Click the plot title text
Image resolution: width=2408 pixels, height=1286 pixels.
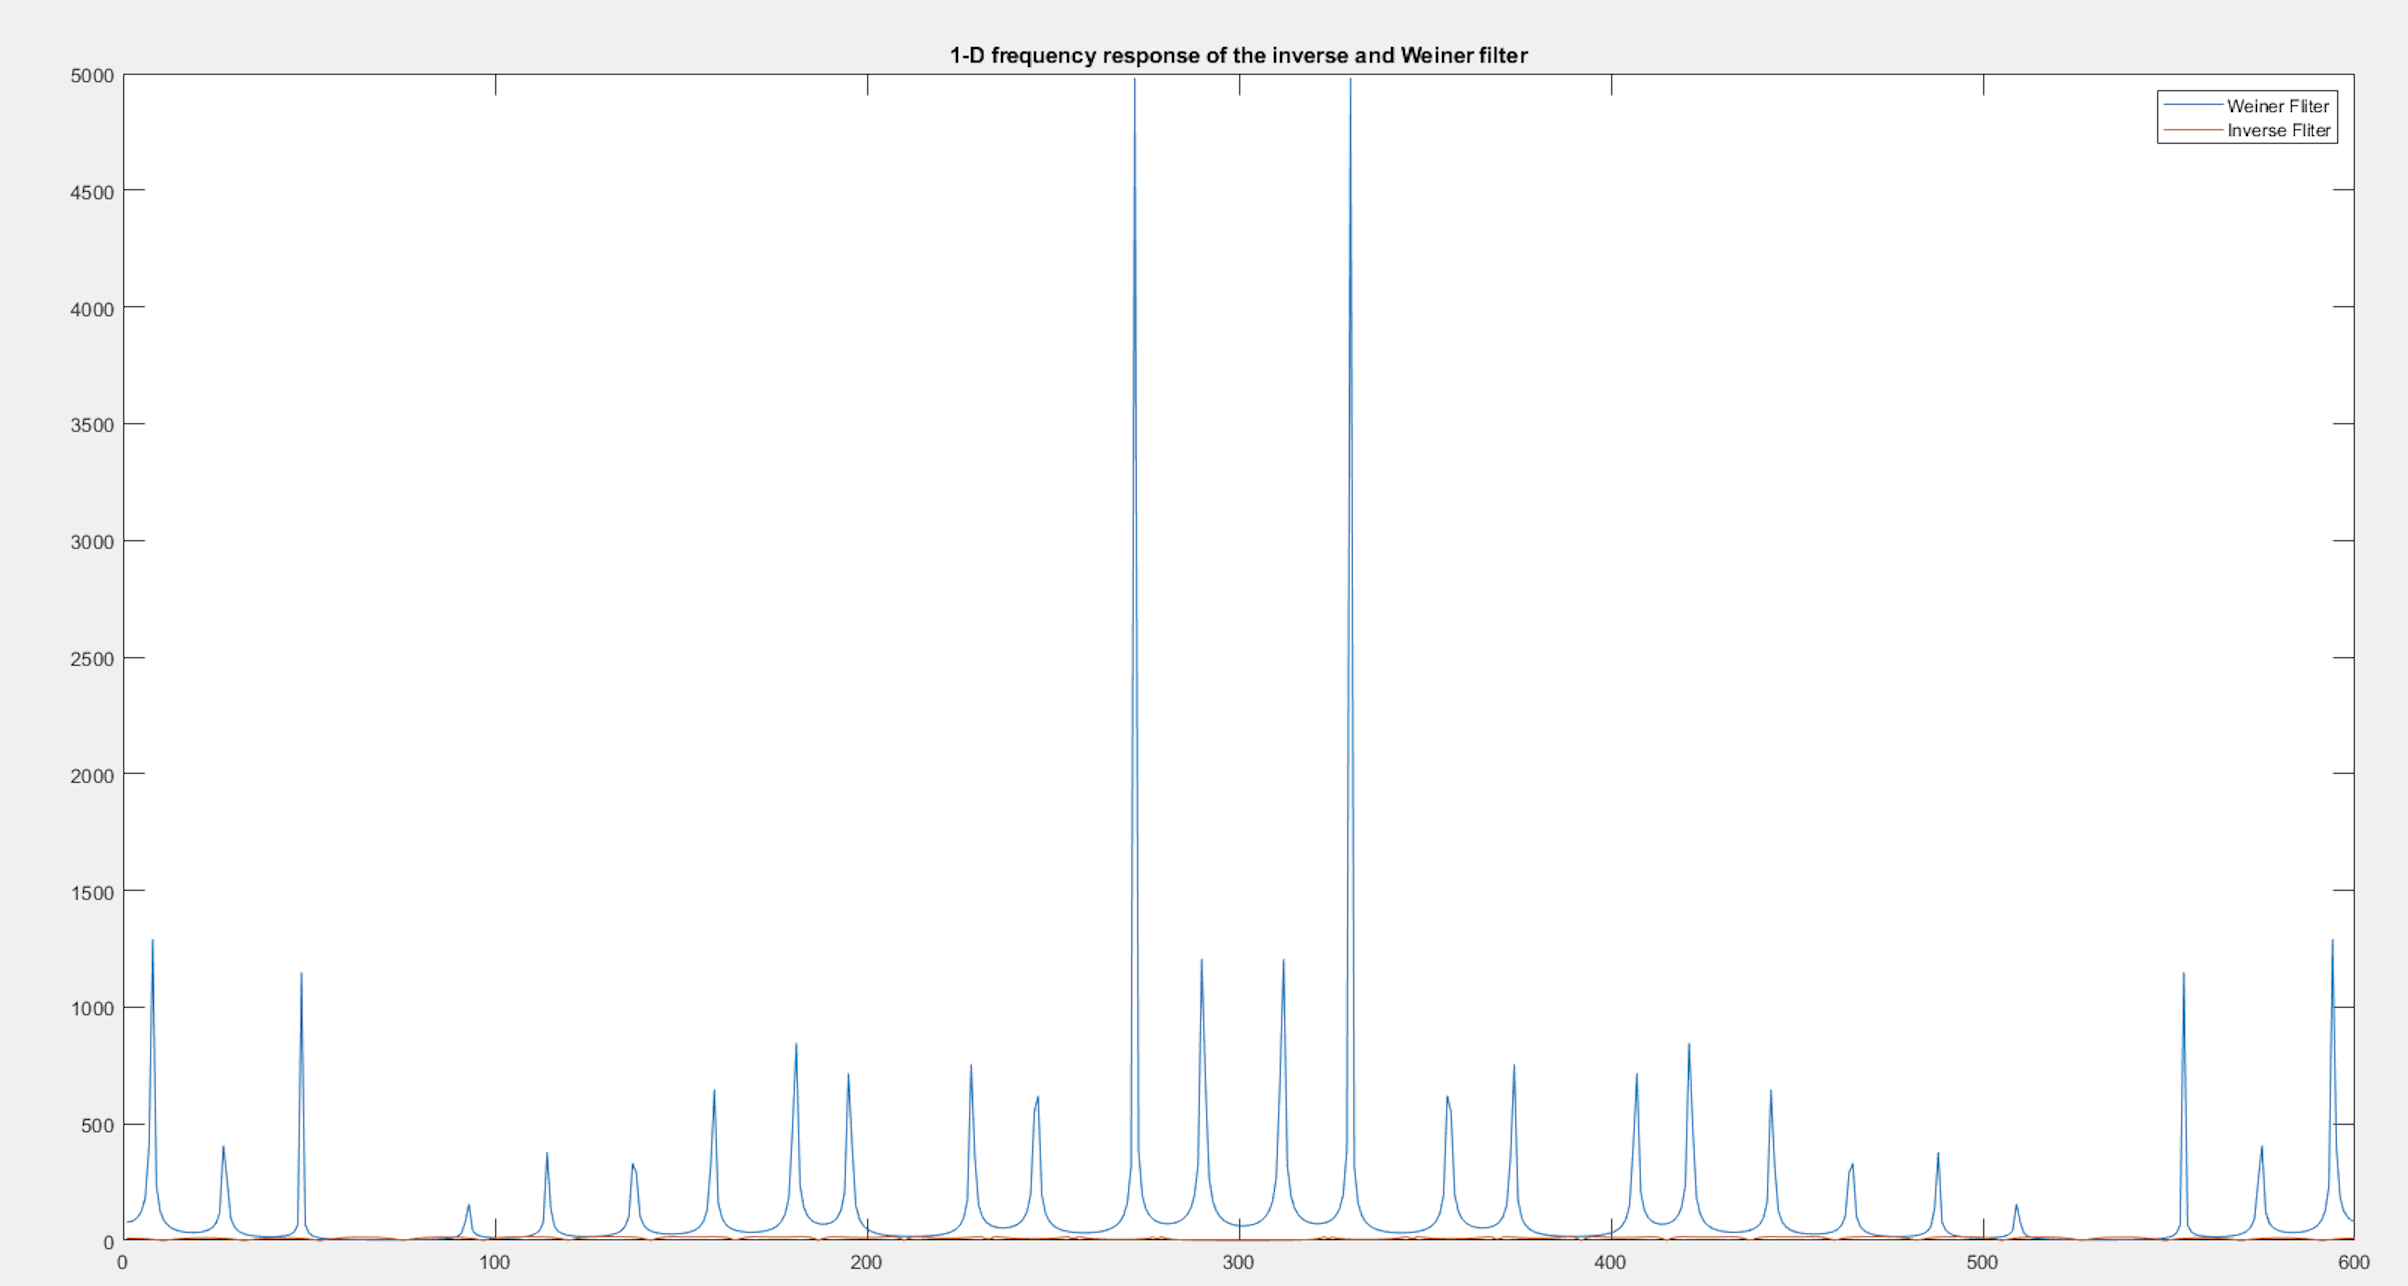pos(1238,56)
